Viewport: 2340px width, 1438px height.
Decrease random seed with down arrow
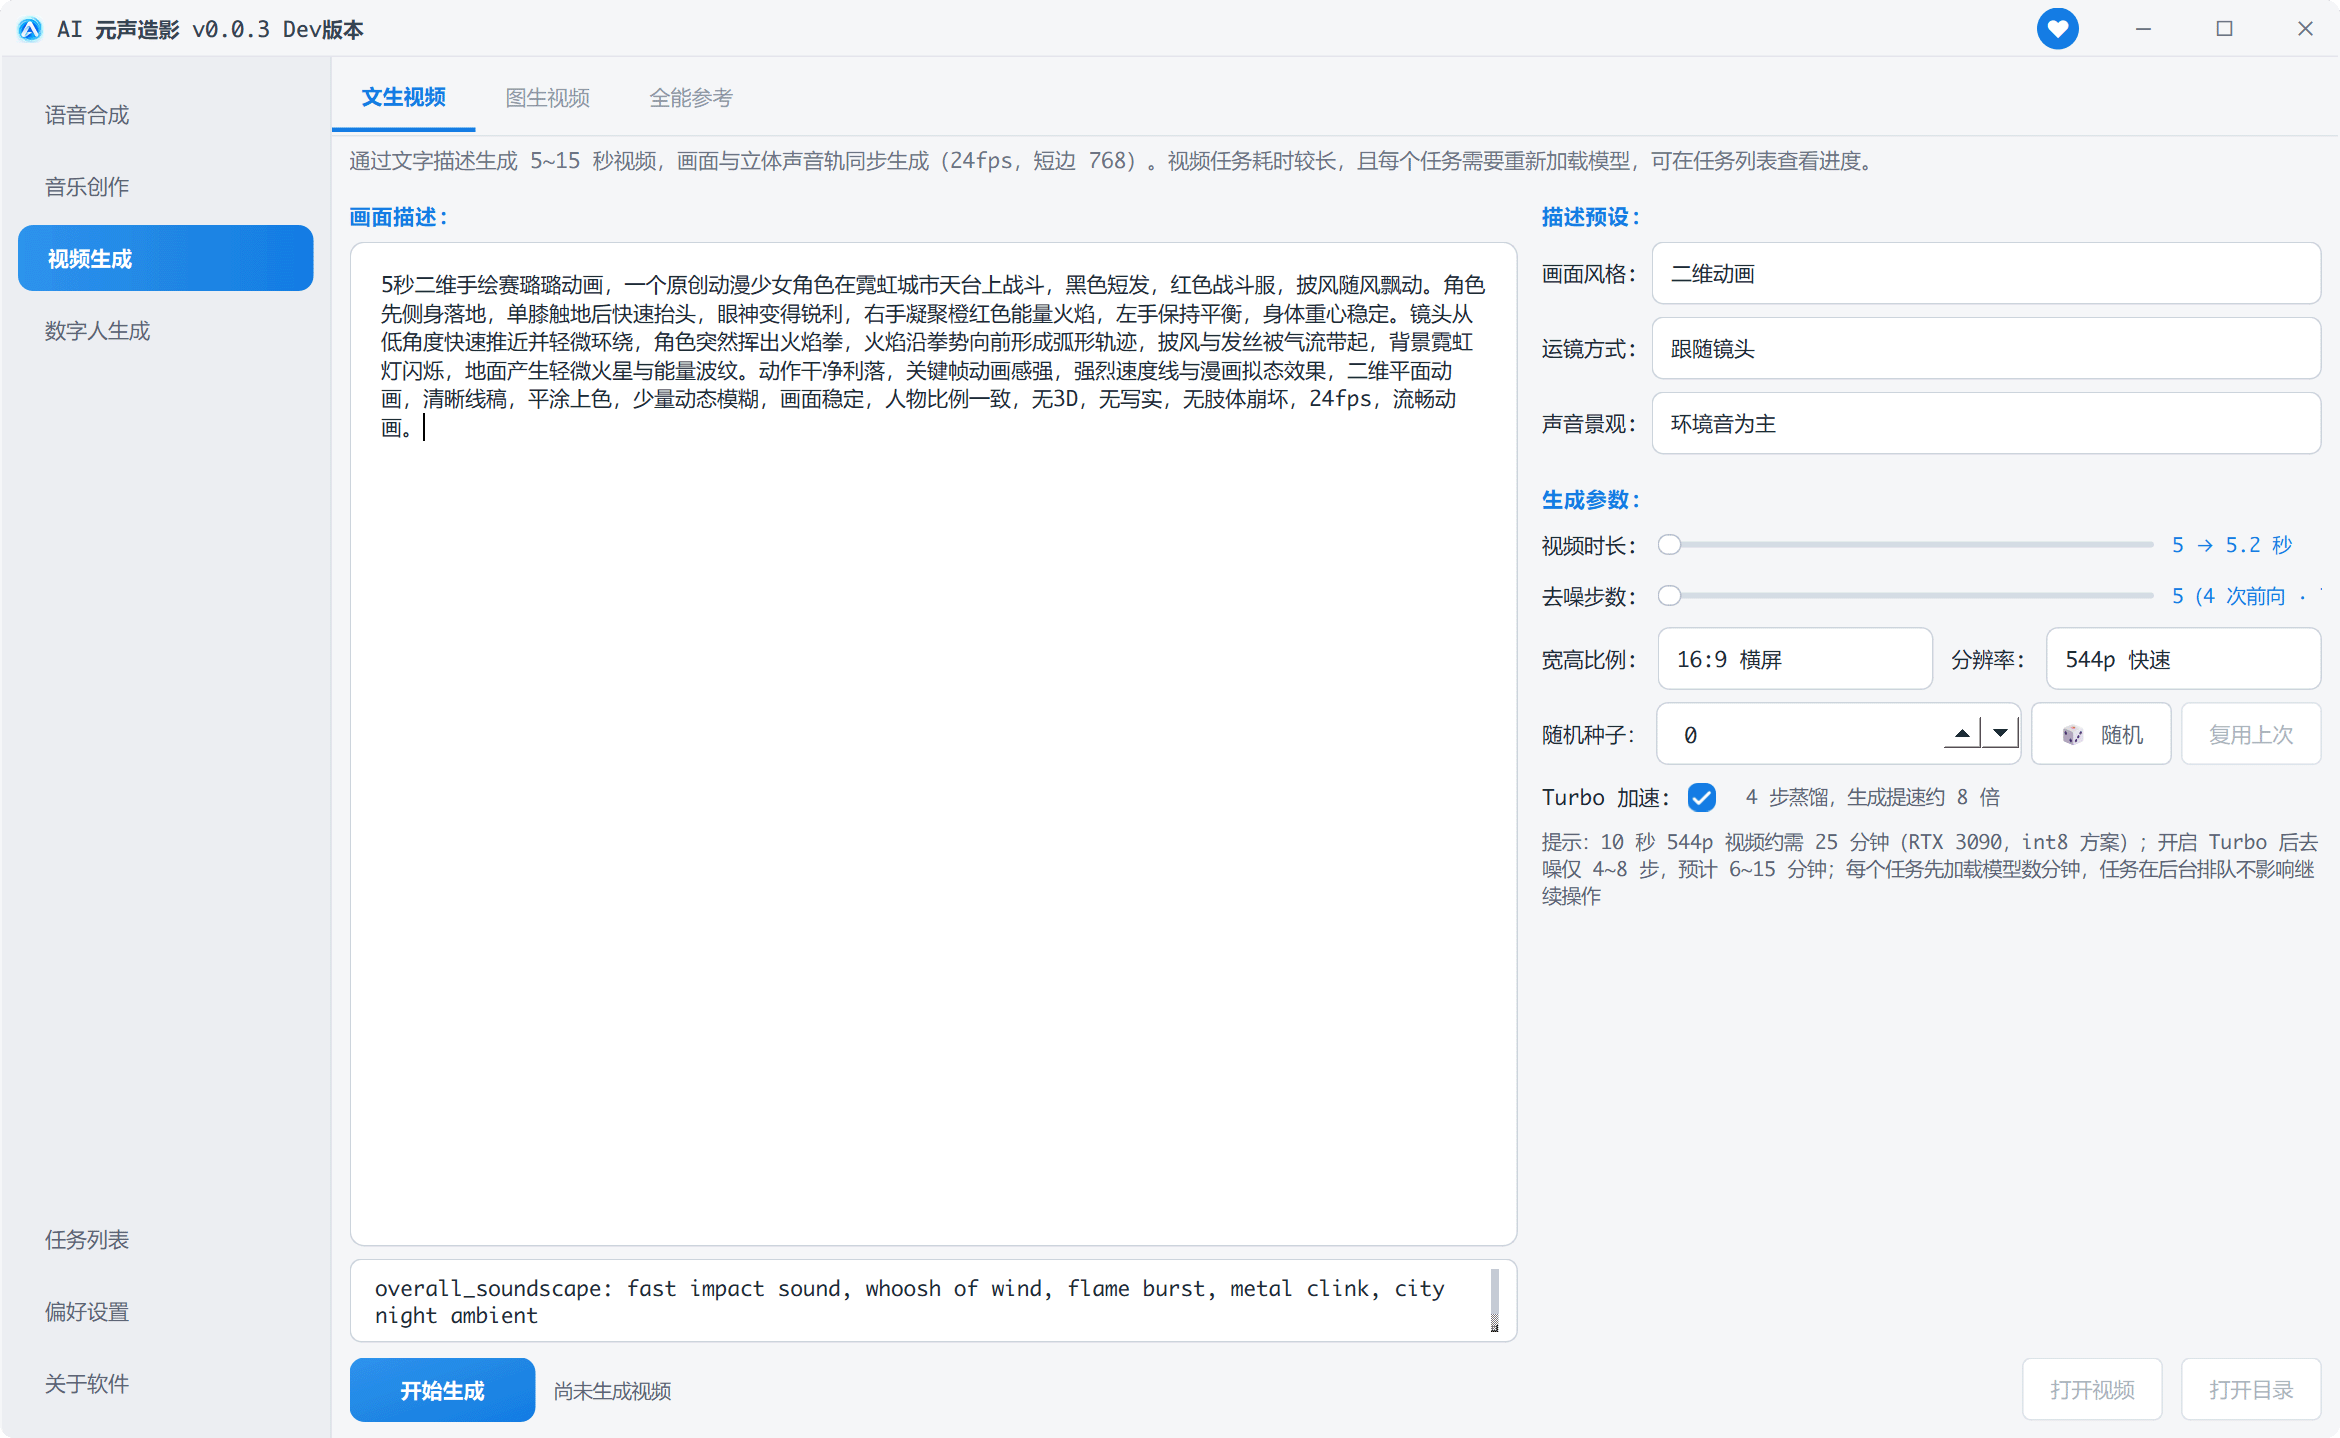(2000, 734)
